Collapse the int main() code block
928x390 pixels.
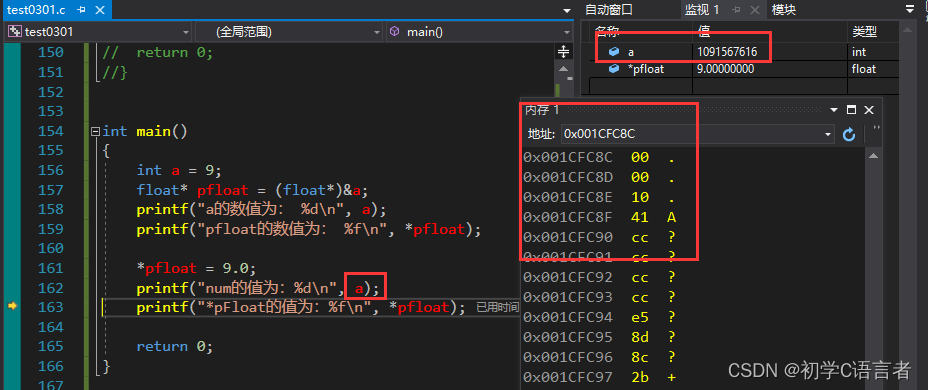click(95, 131)
